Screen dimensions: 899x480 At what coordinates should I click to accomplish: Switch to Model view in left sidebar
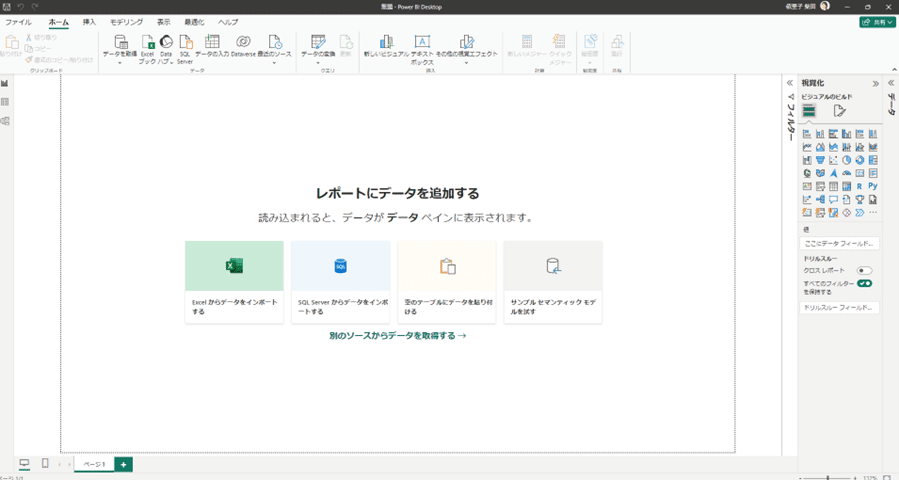click(5, 121)
